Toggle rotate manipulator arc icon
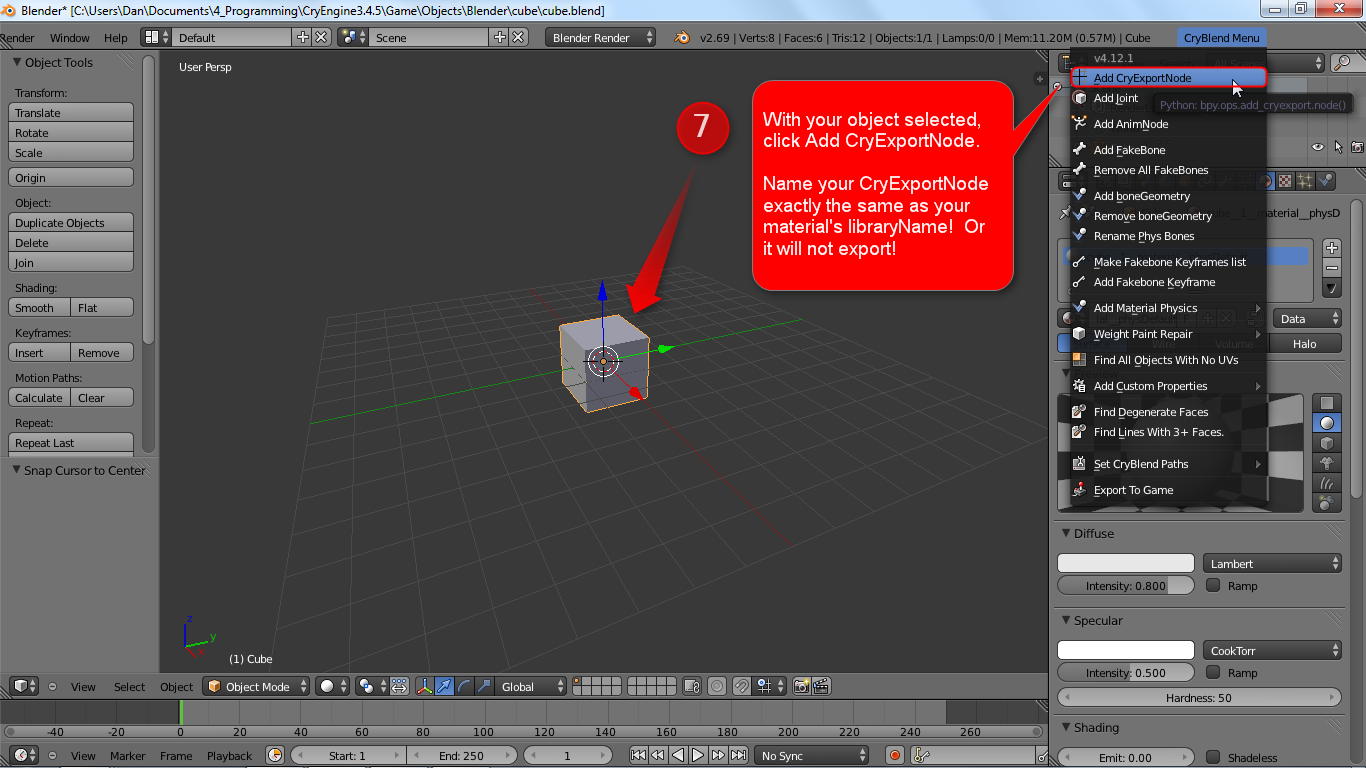This screenshot has width=1366, height=768. pyautogui.click(x=465, y=687)
